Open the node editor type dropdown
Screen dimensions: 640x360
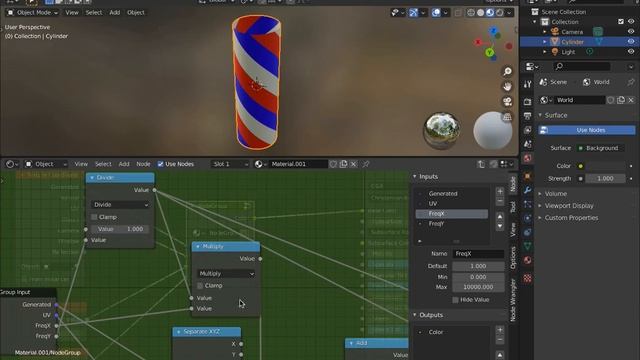(12, 164)
